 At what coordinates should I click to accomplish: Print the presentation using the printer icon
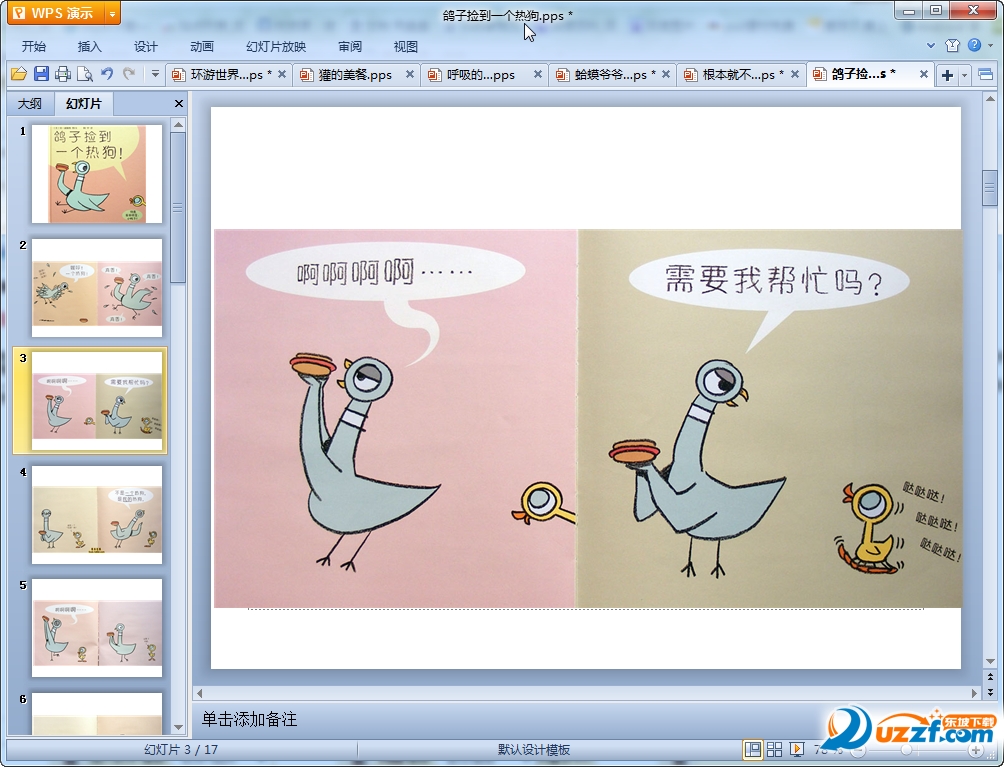click(x=63, y=74)
